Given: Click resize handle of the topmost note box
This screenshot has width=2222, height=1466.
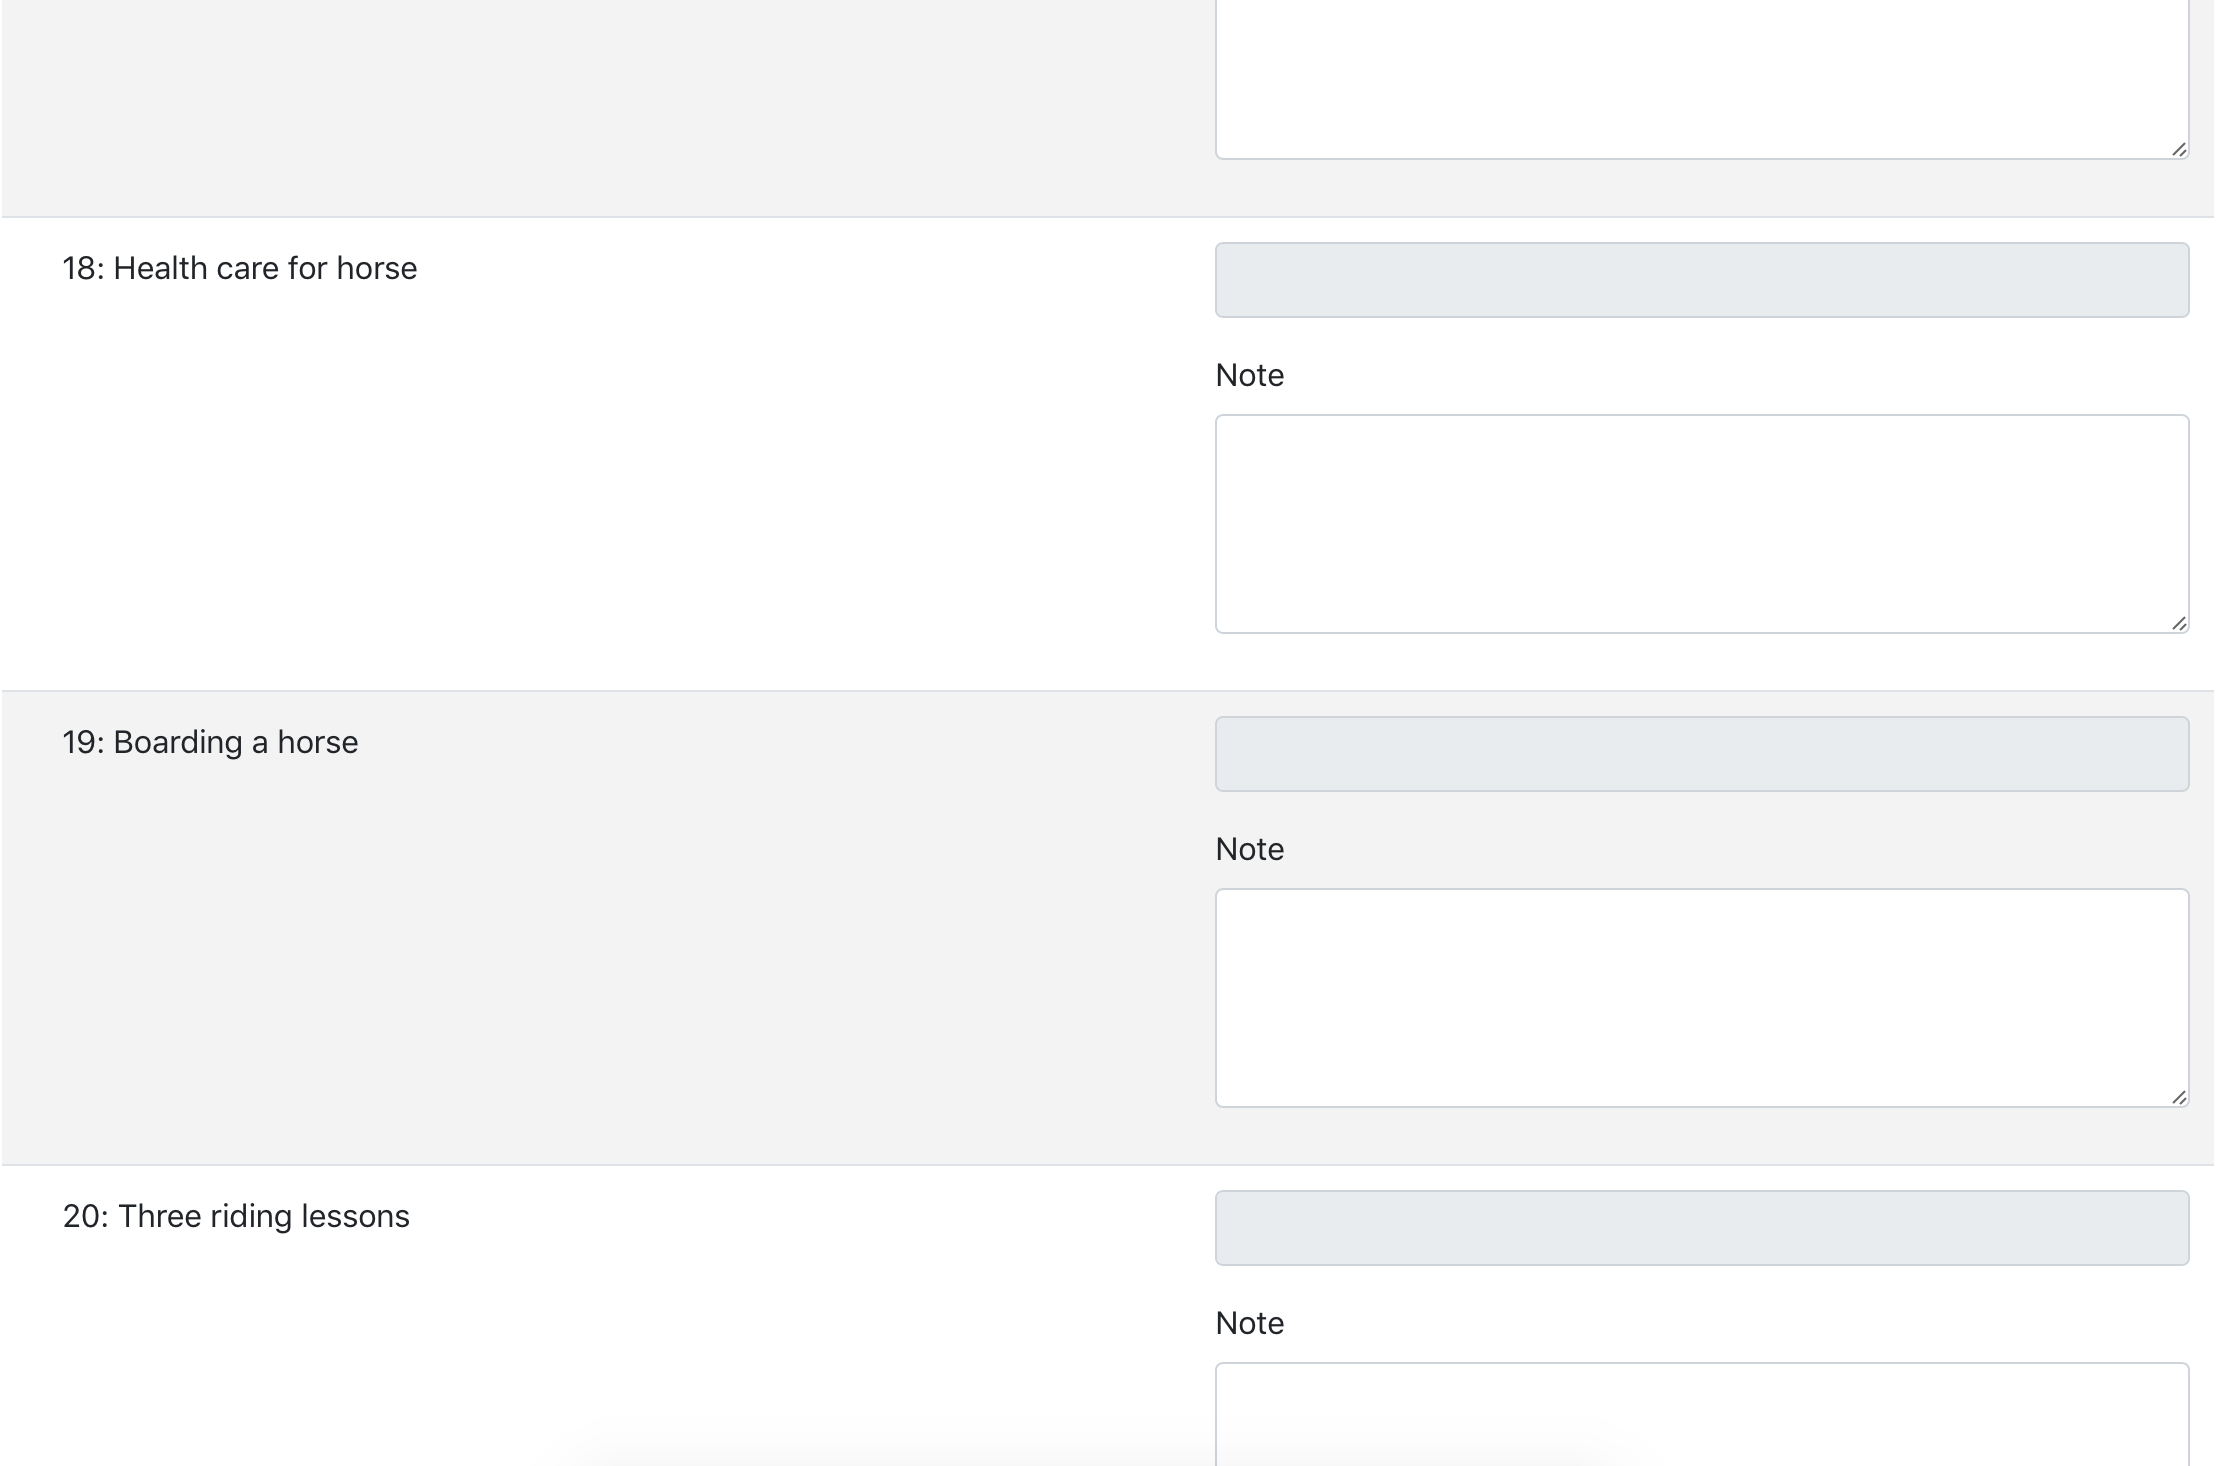Looking at the screenshot, I should [x=2179, y=149].
